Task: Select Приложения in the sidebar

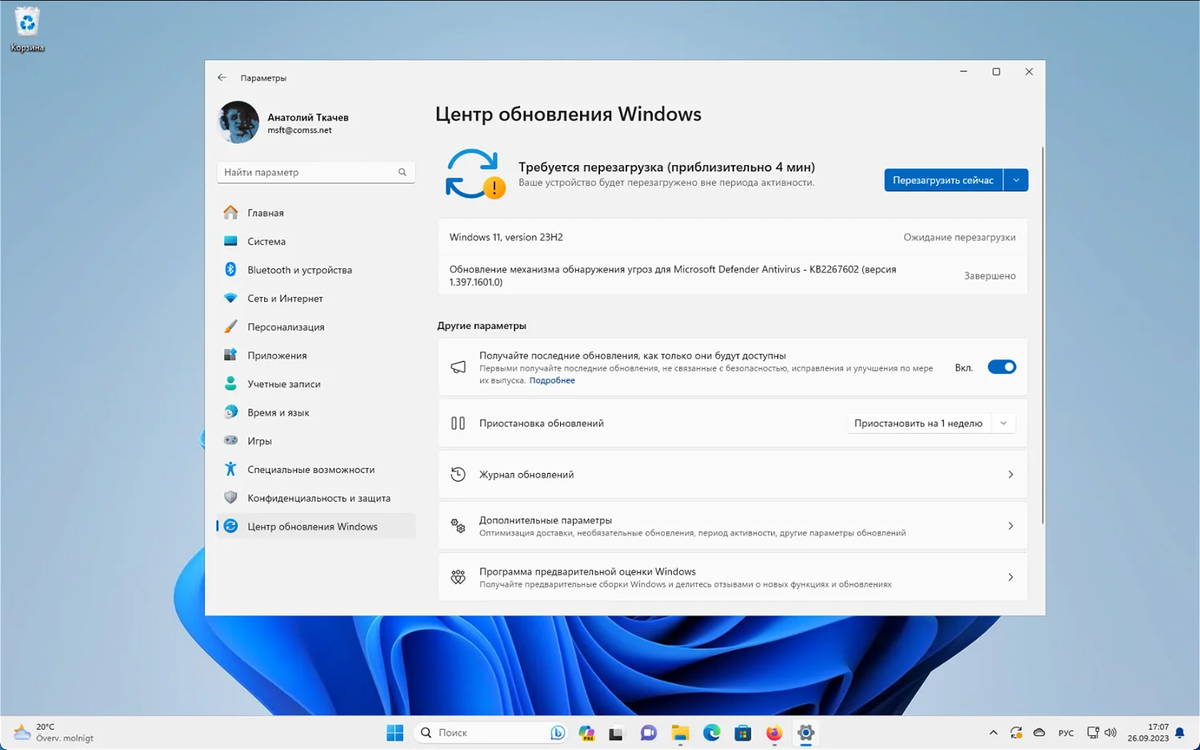Action: click(316, 355)
